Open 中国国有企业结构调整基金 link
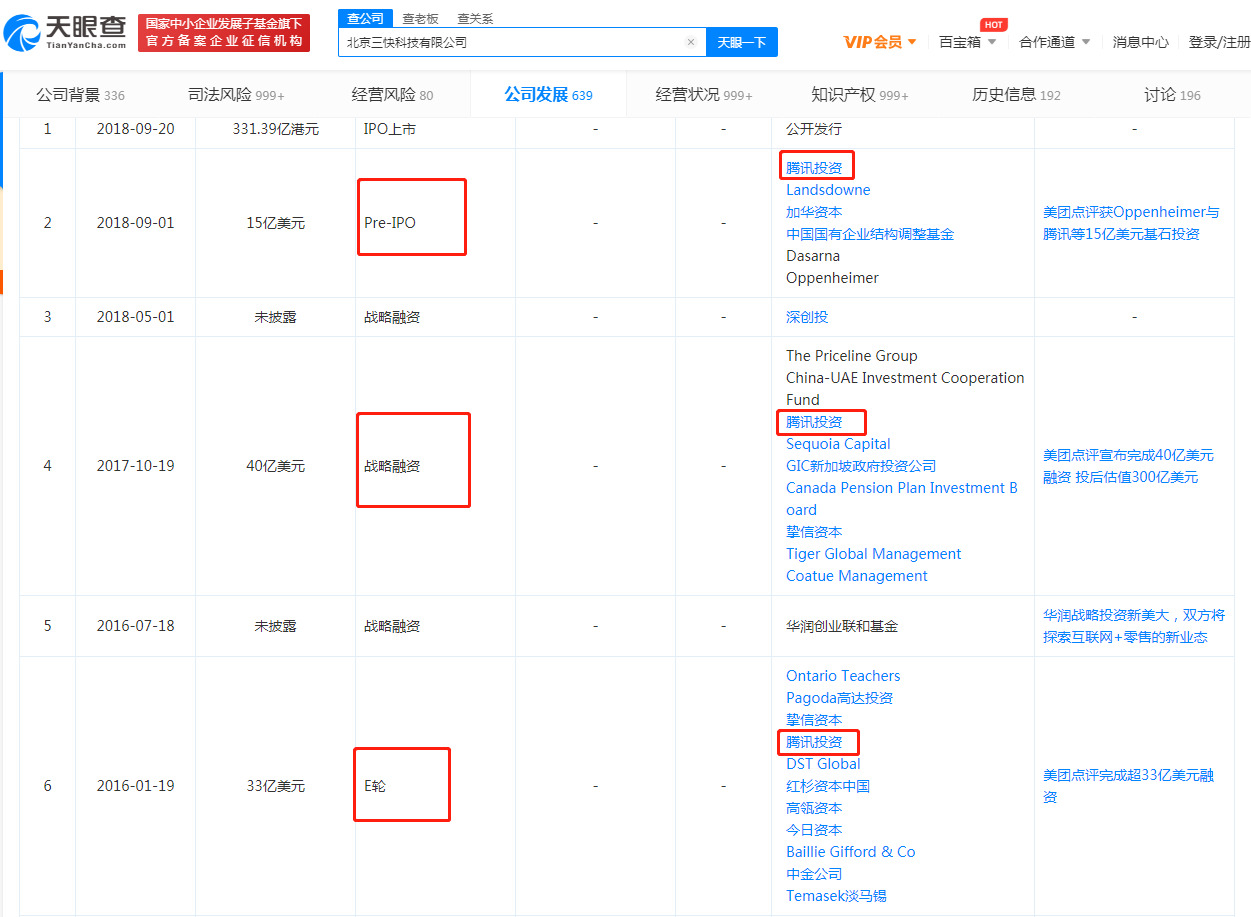 [870, 234]
